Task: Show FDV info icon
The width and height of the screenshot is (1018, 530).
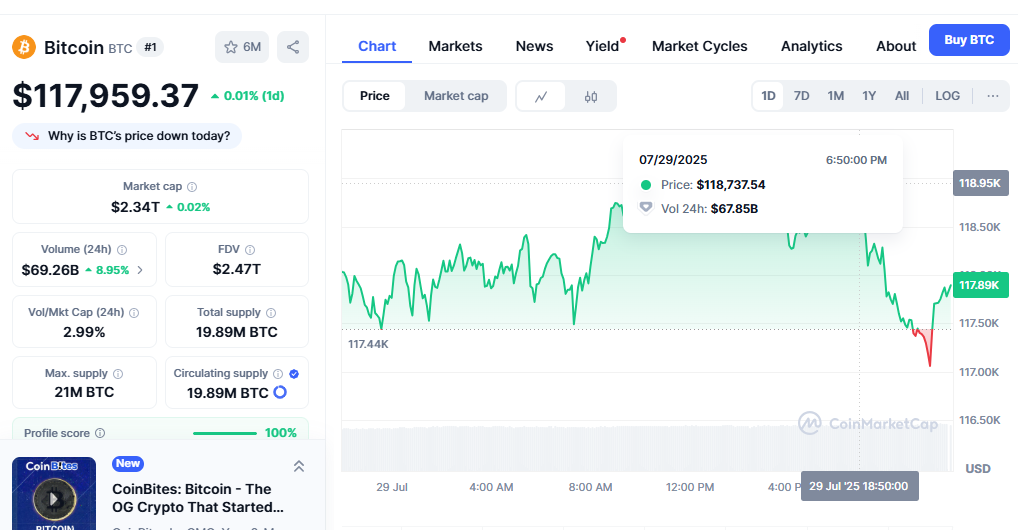Action: click(x=250, y=249)
